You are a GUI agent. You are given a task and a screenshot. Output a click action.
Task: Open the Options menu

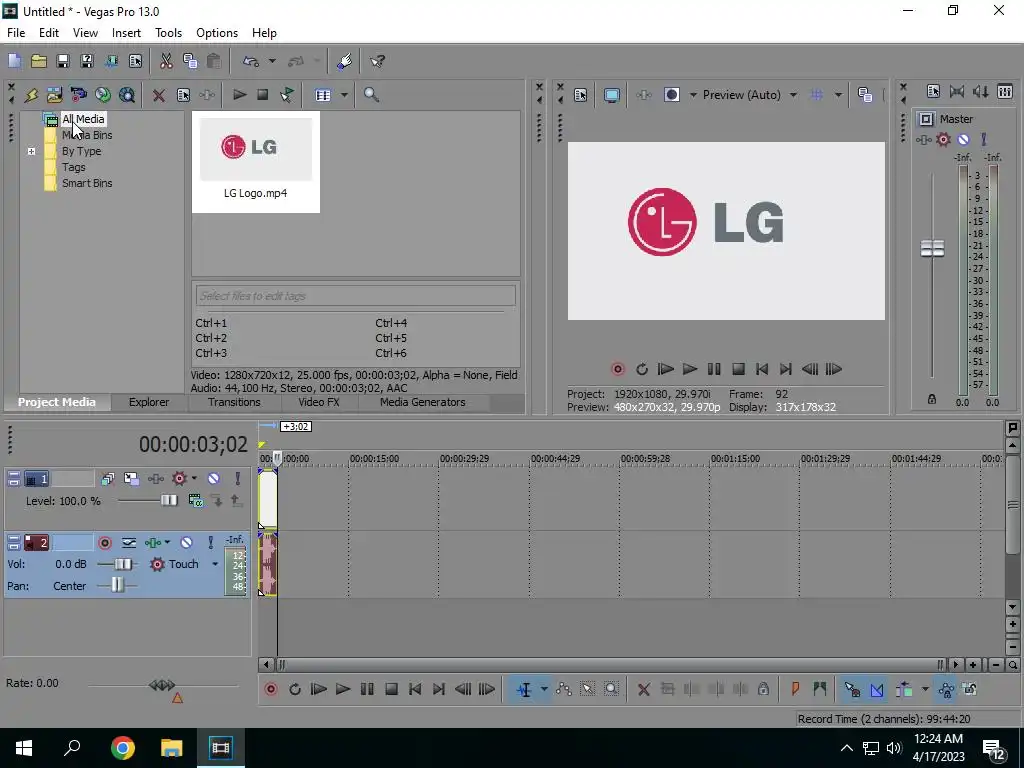point(217,33)
